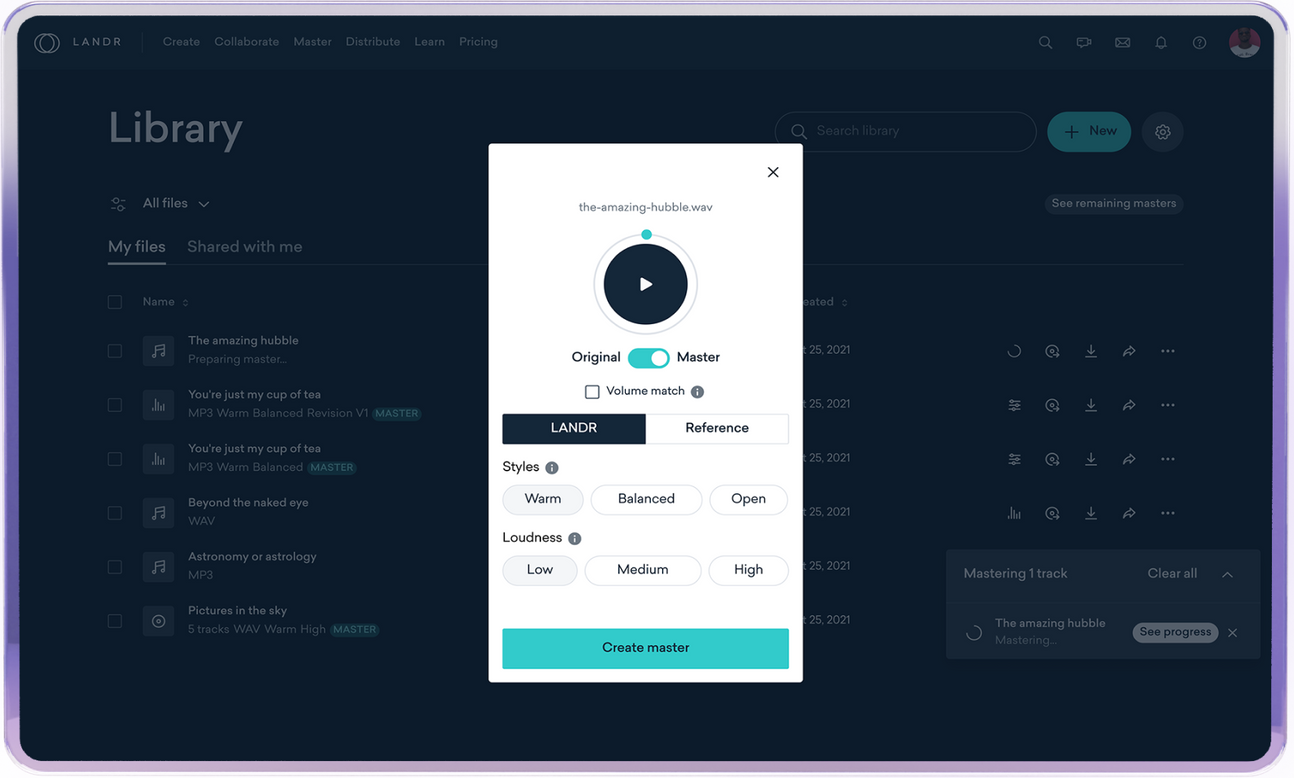The height and width of the screenshot is (778, 1294).
Task: Open the Distribute menu
Action: [373, 42]
